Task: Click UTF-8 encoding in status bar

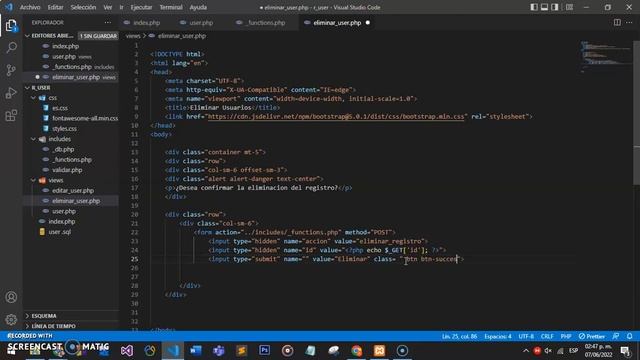Action: pos(526,336)
